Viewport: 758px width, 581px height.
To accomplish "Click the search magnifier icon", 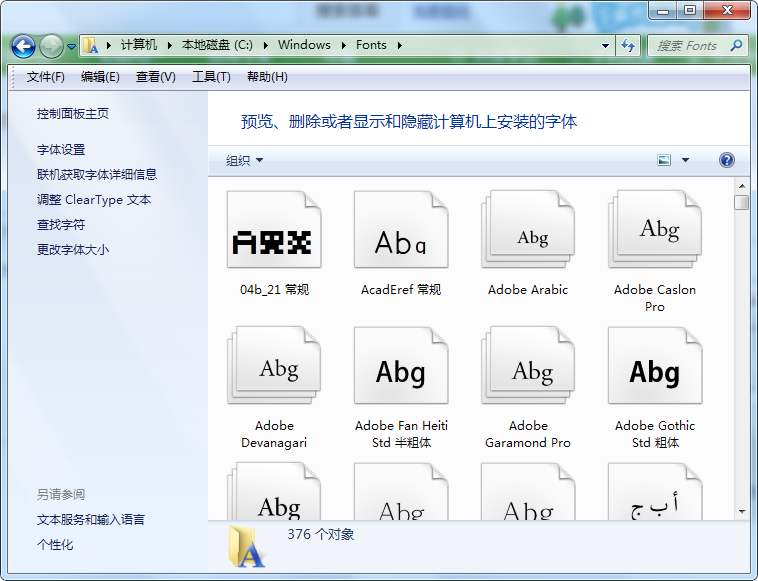I will pos(737,46).
